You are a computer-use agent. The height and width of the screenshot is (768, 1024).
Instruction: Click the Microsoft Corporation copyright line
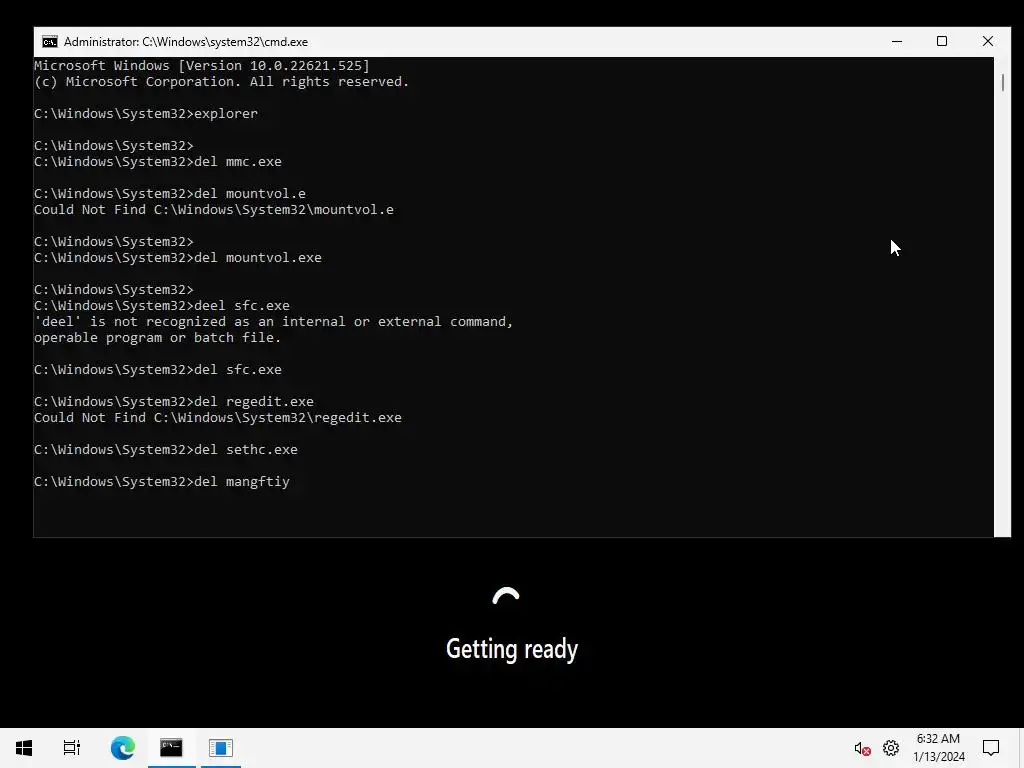click(221, 82)
